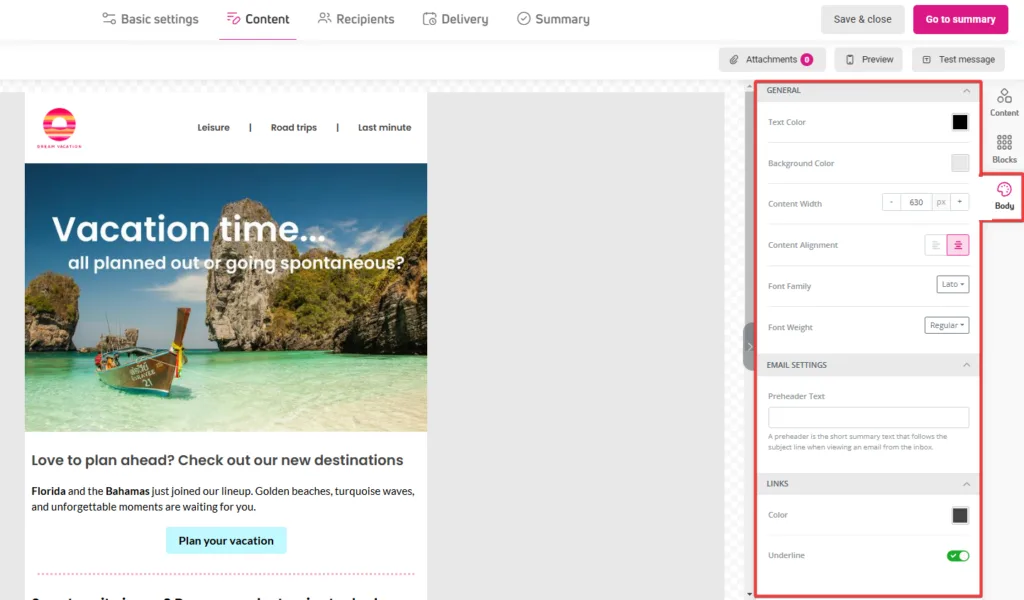Click the Attachments paperclip button
The image size is (1024, 600).
pos(772,59)
